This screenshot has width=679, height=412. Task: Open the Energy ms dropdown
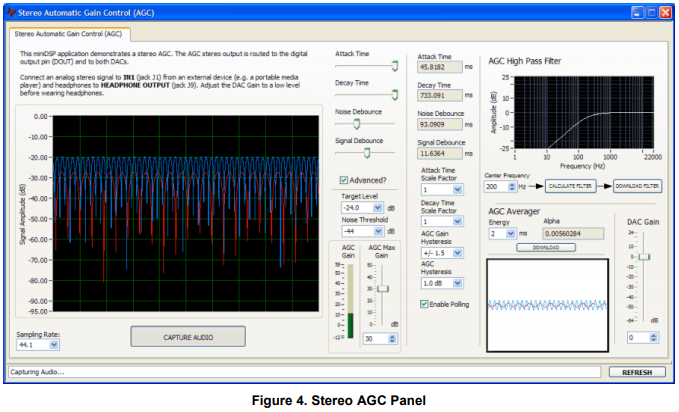[x=511, y=234]
